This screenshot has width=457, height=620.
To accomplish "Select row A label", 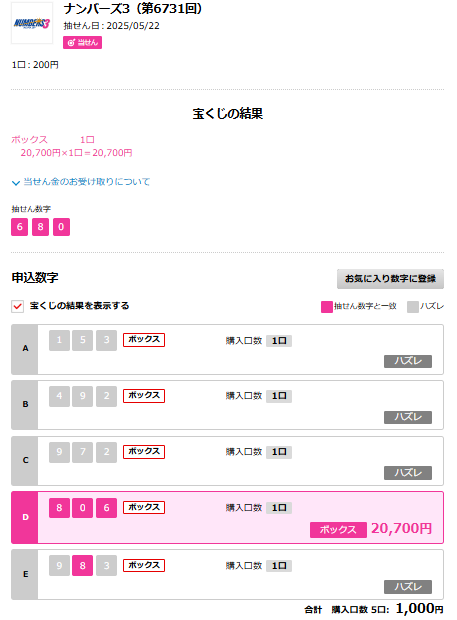I will click(x=25, y=349).
